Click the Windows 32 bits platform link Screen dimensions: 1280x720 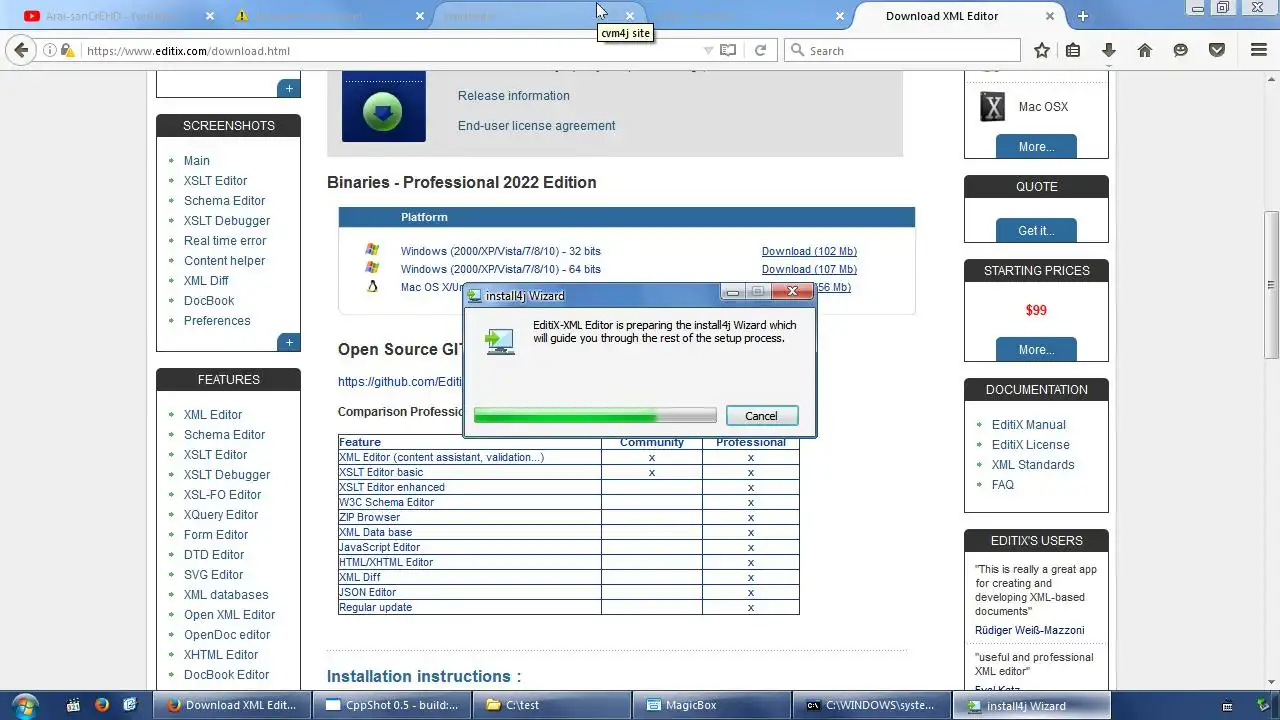coord(501,251)
